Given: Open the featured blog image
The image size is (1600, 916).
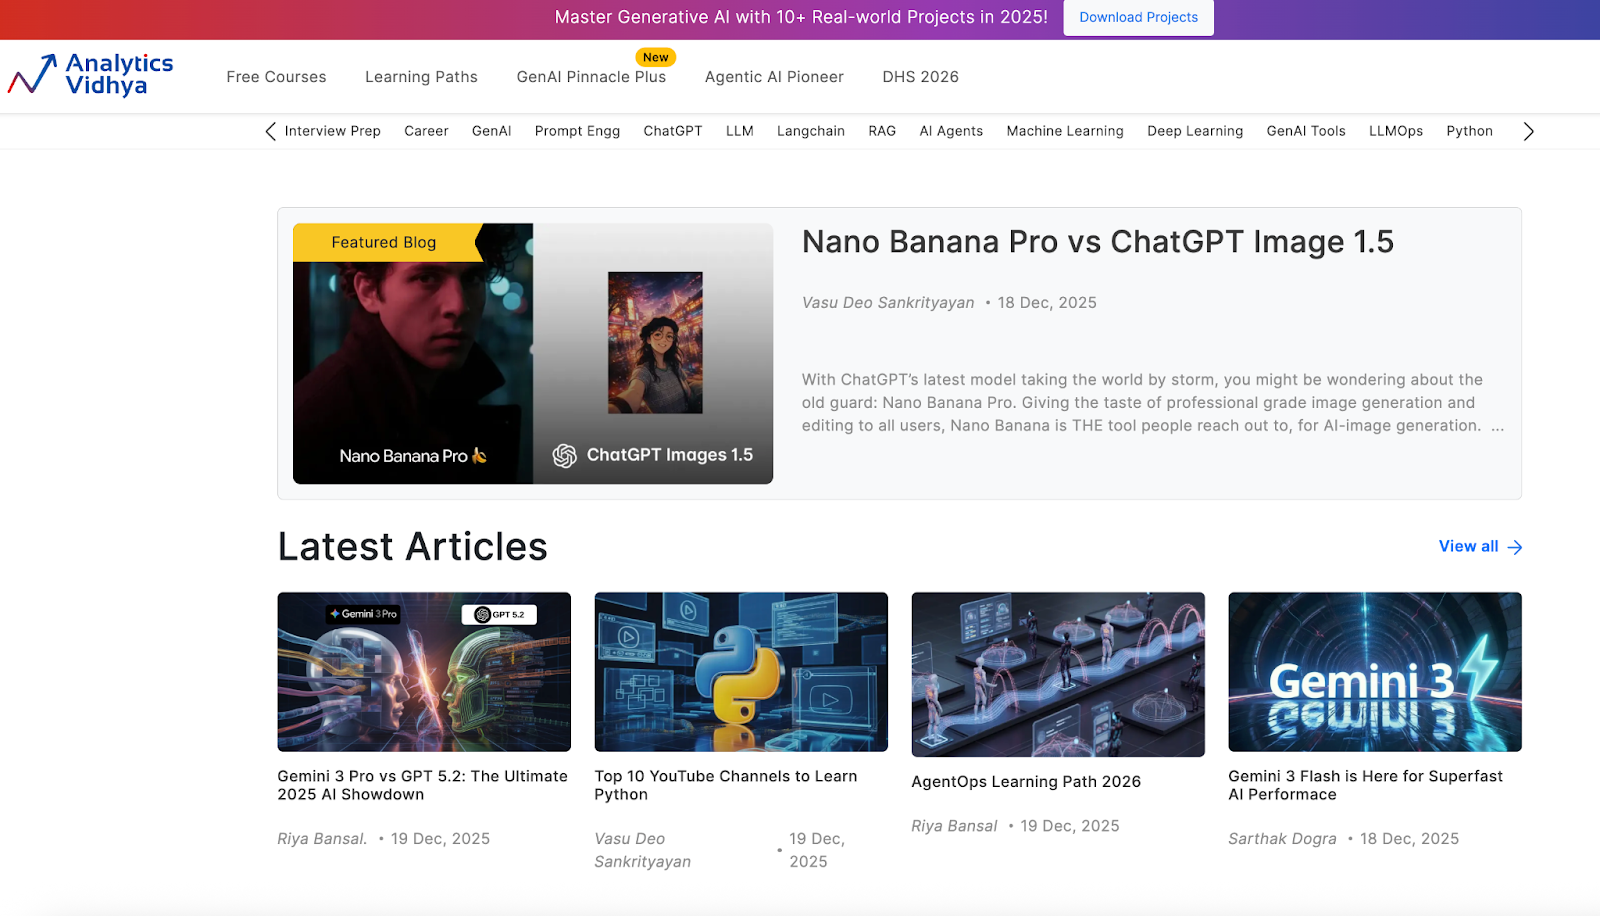Looking at the screenshot, I should tap(532, 353).
